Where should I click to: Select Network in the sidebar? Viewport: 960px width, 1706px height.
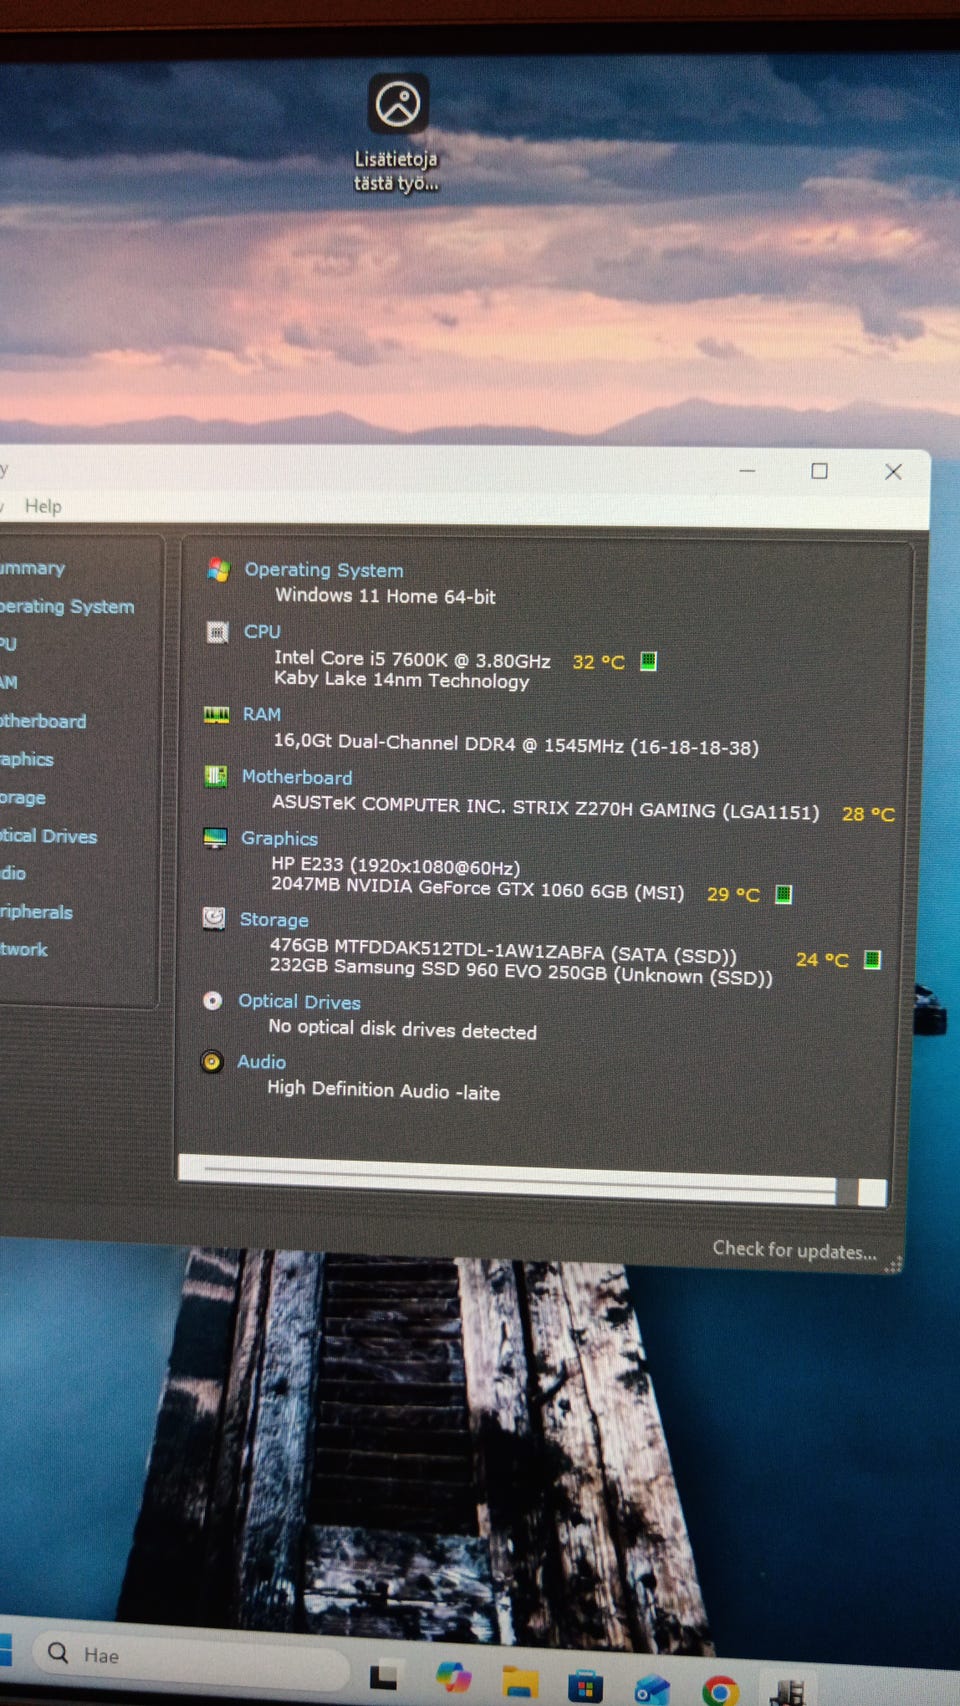(24, 949)
